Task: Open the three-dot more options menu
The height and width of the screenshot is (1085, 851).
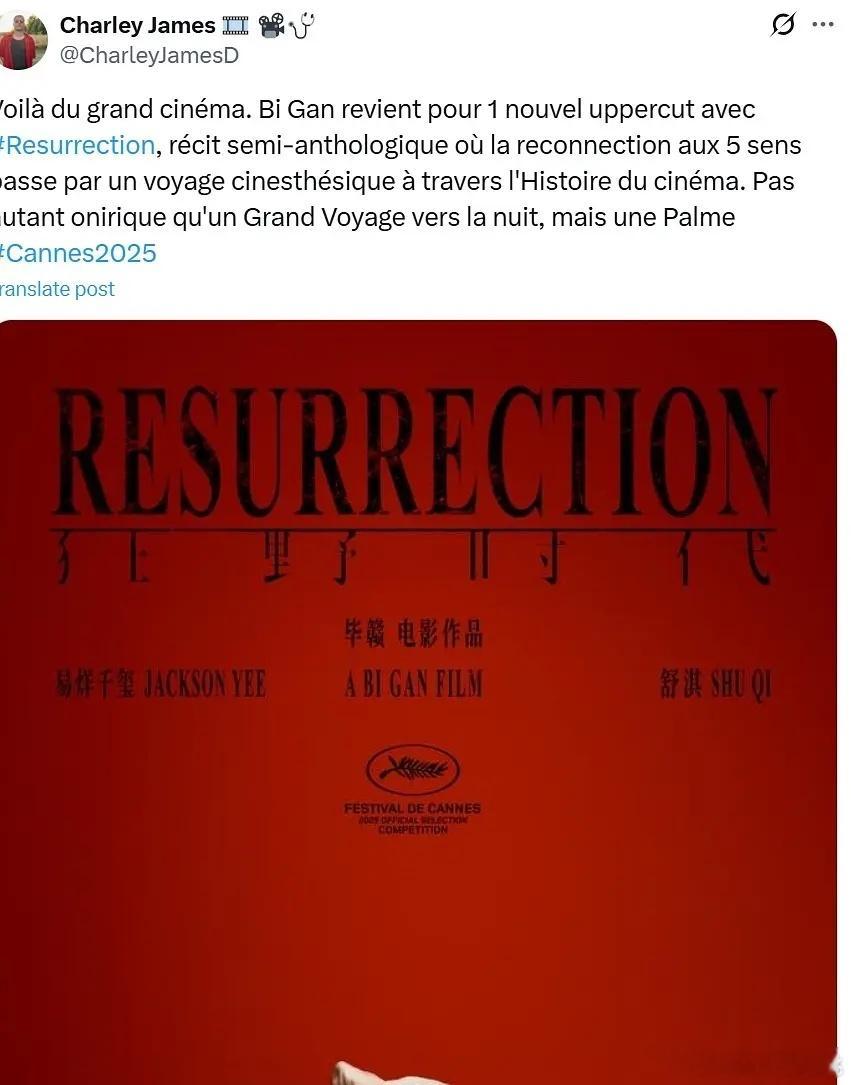Action: click(x=823, y=25)
